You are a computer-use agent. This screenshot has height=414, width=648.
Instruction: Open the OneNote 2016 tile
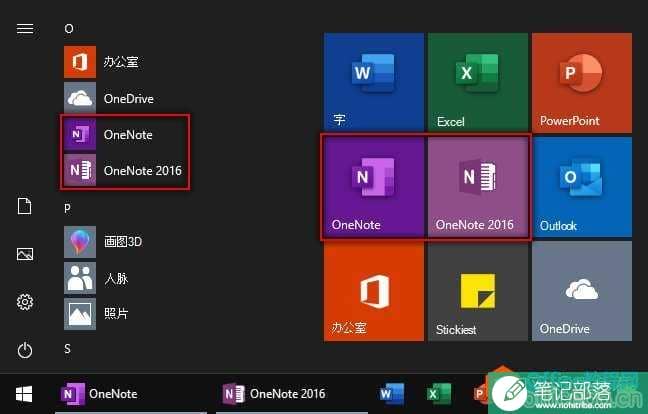[478, 187]
